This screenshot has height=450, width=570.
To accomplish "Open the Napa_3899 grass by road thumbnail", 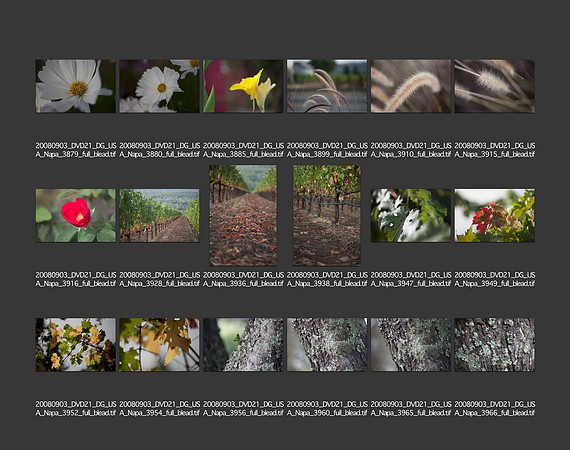I will [327, 86].
